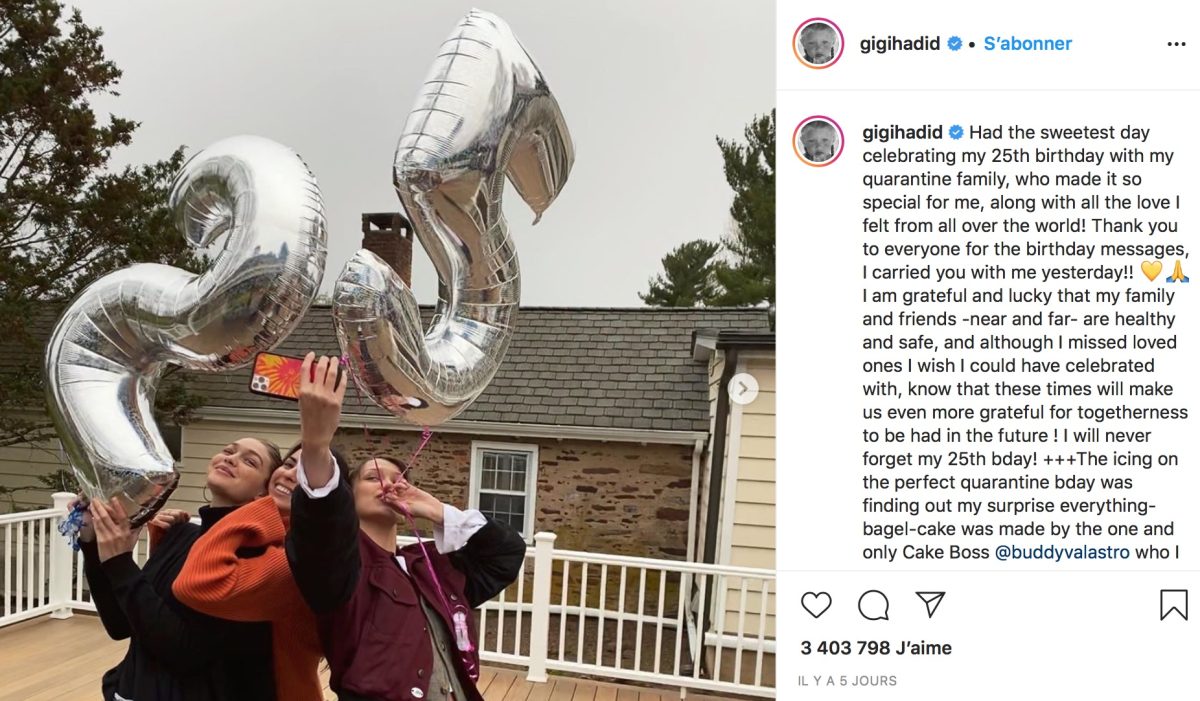Like the post with the heart icon
The height and width of the screenshot is (701, 1200).
[816, 605]
